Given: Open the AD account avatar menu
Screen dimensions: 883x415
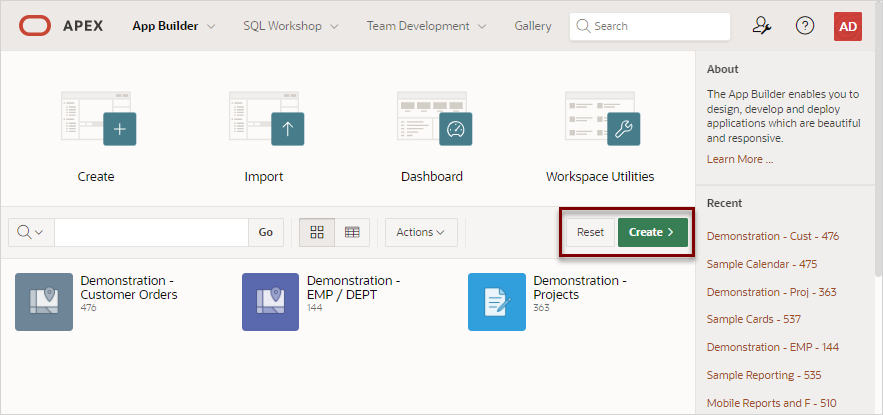Looking at the screenshot, I should (848, 26).
